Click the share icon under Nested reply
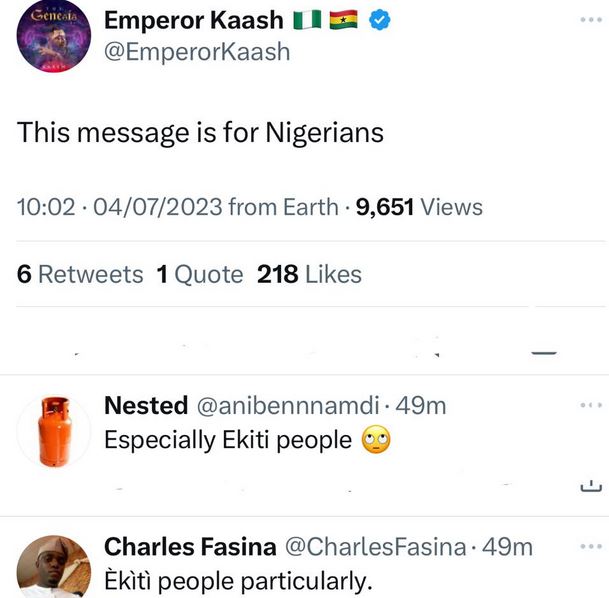Screen dimensions: 609x598 [x=590, y=487]
